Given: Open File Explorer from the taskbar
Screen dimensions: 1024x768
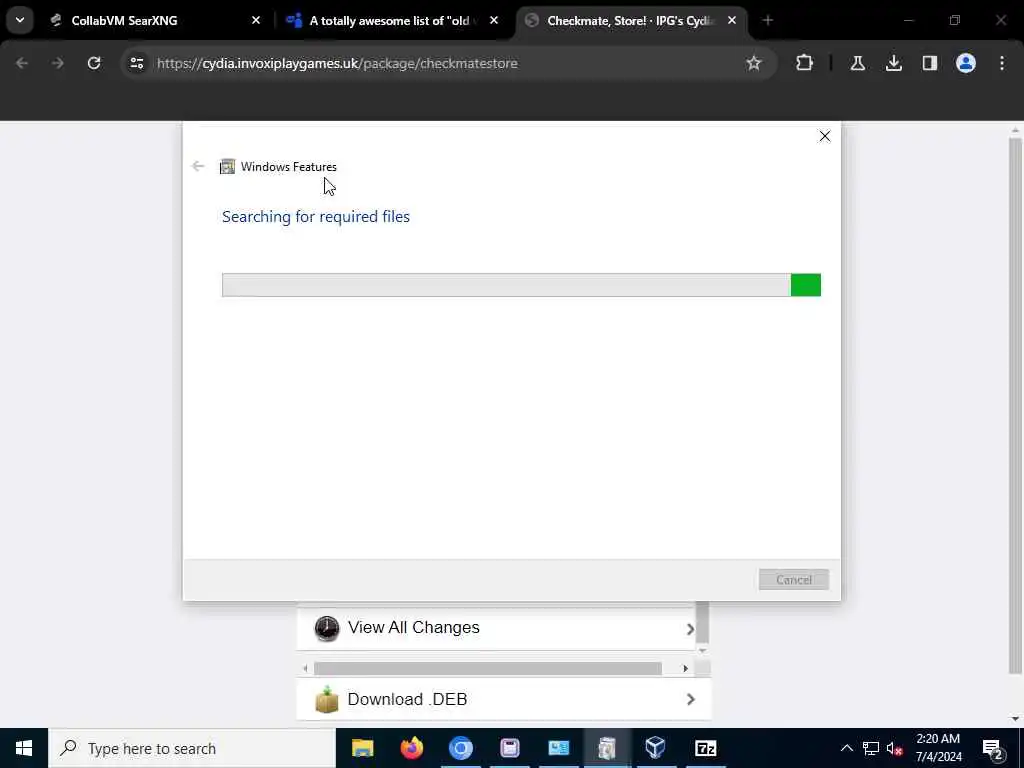Looking at the screenshot, I should point(362,748).
